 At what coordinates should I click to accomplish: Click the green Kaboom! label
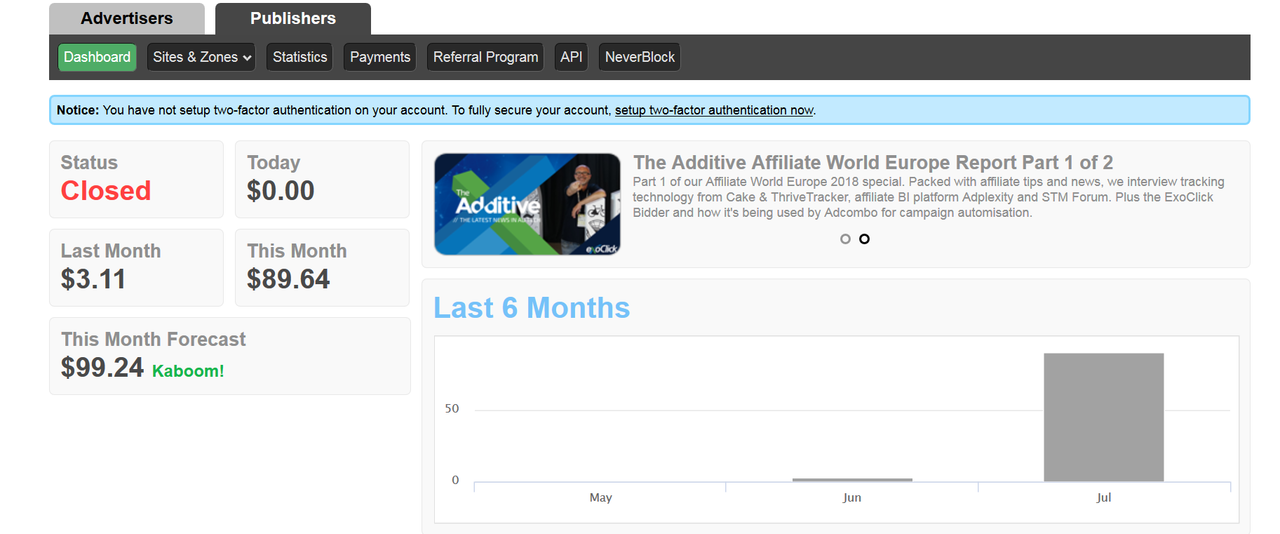tap(188, 371)
